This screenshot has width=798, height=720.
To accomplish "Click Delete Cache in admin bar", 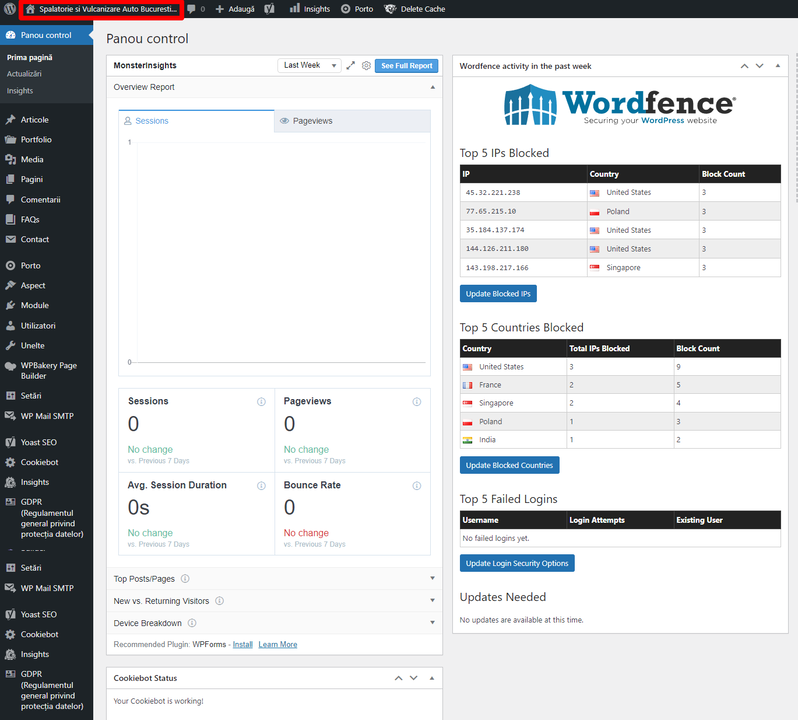I will [x=414, y=9].
